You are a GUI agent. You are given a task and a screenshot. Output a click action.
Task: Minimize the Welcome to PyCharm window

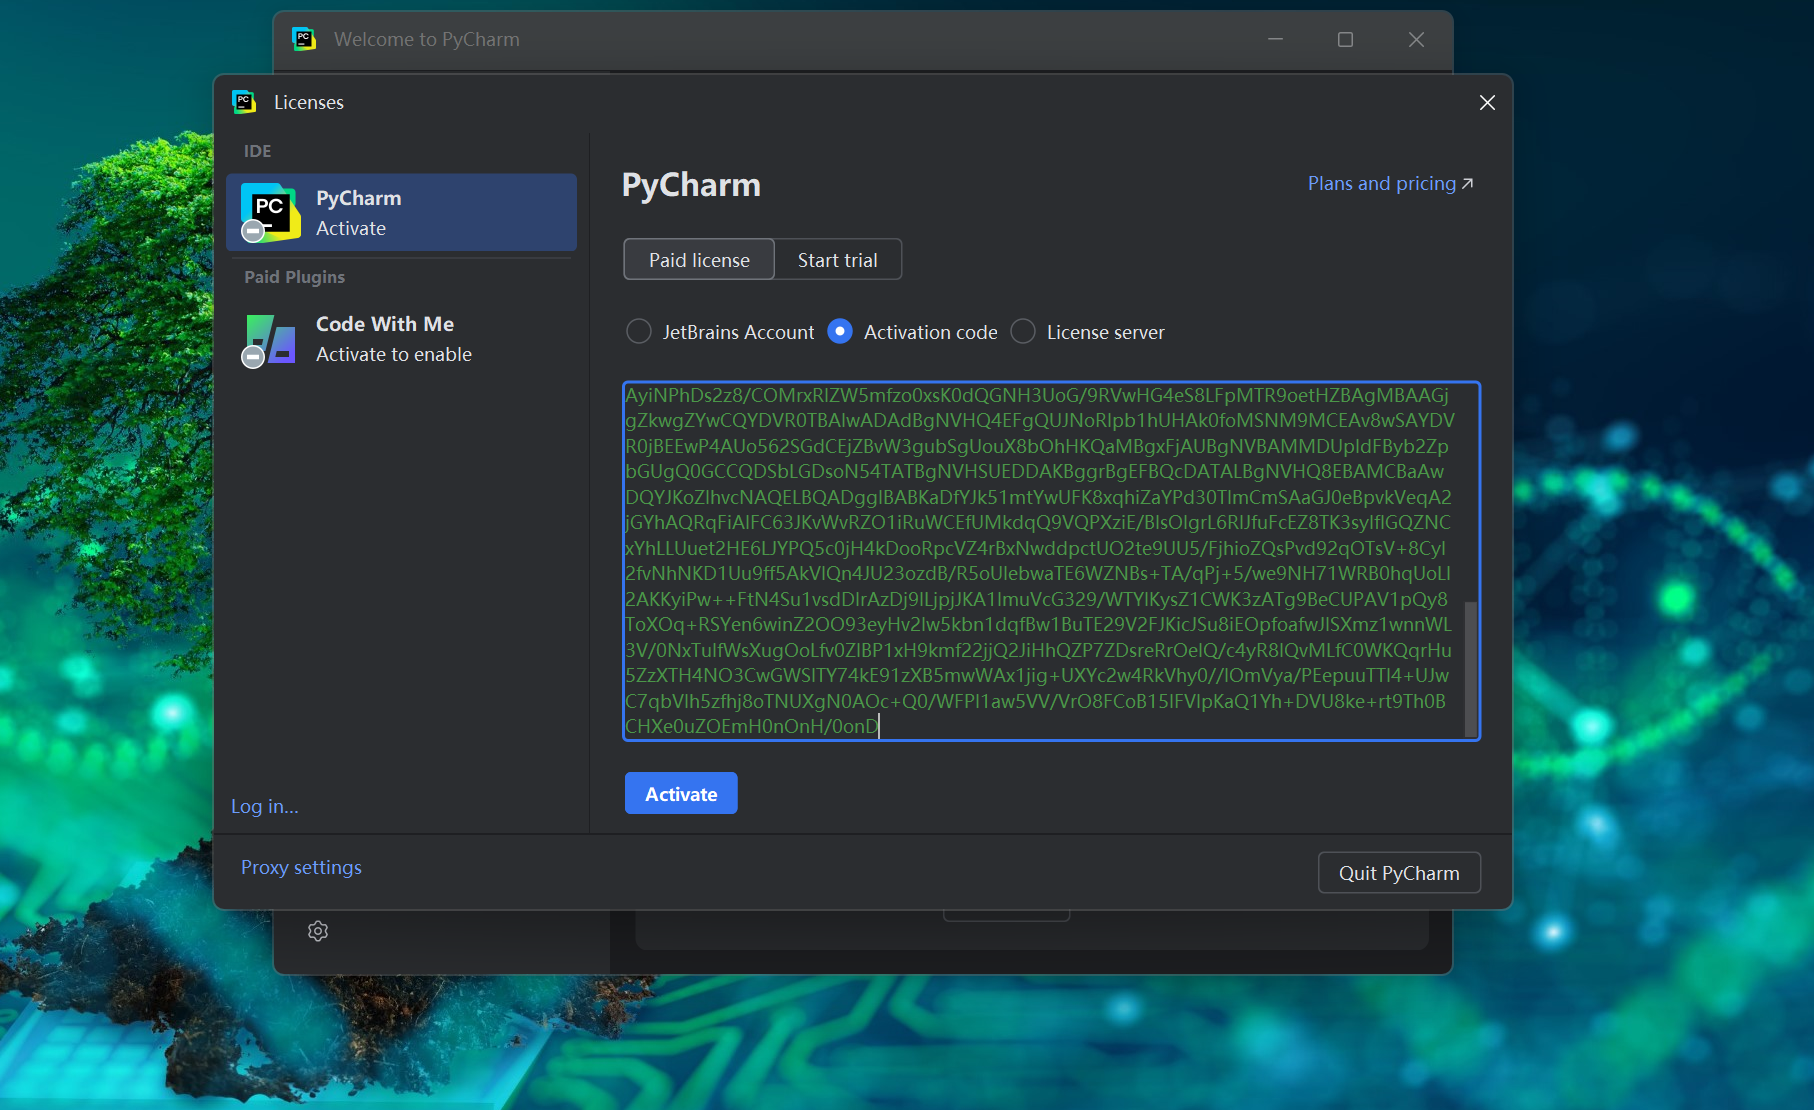click(1275, 39)
